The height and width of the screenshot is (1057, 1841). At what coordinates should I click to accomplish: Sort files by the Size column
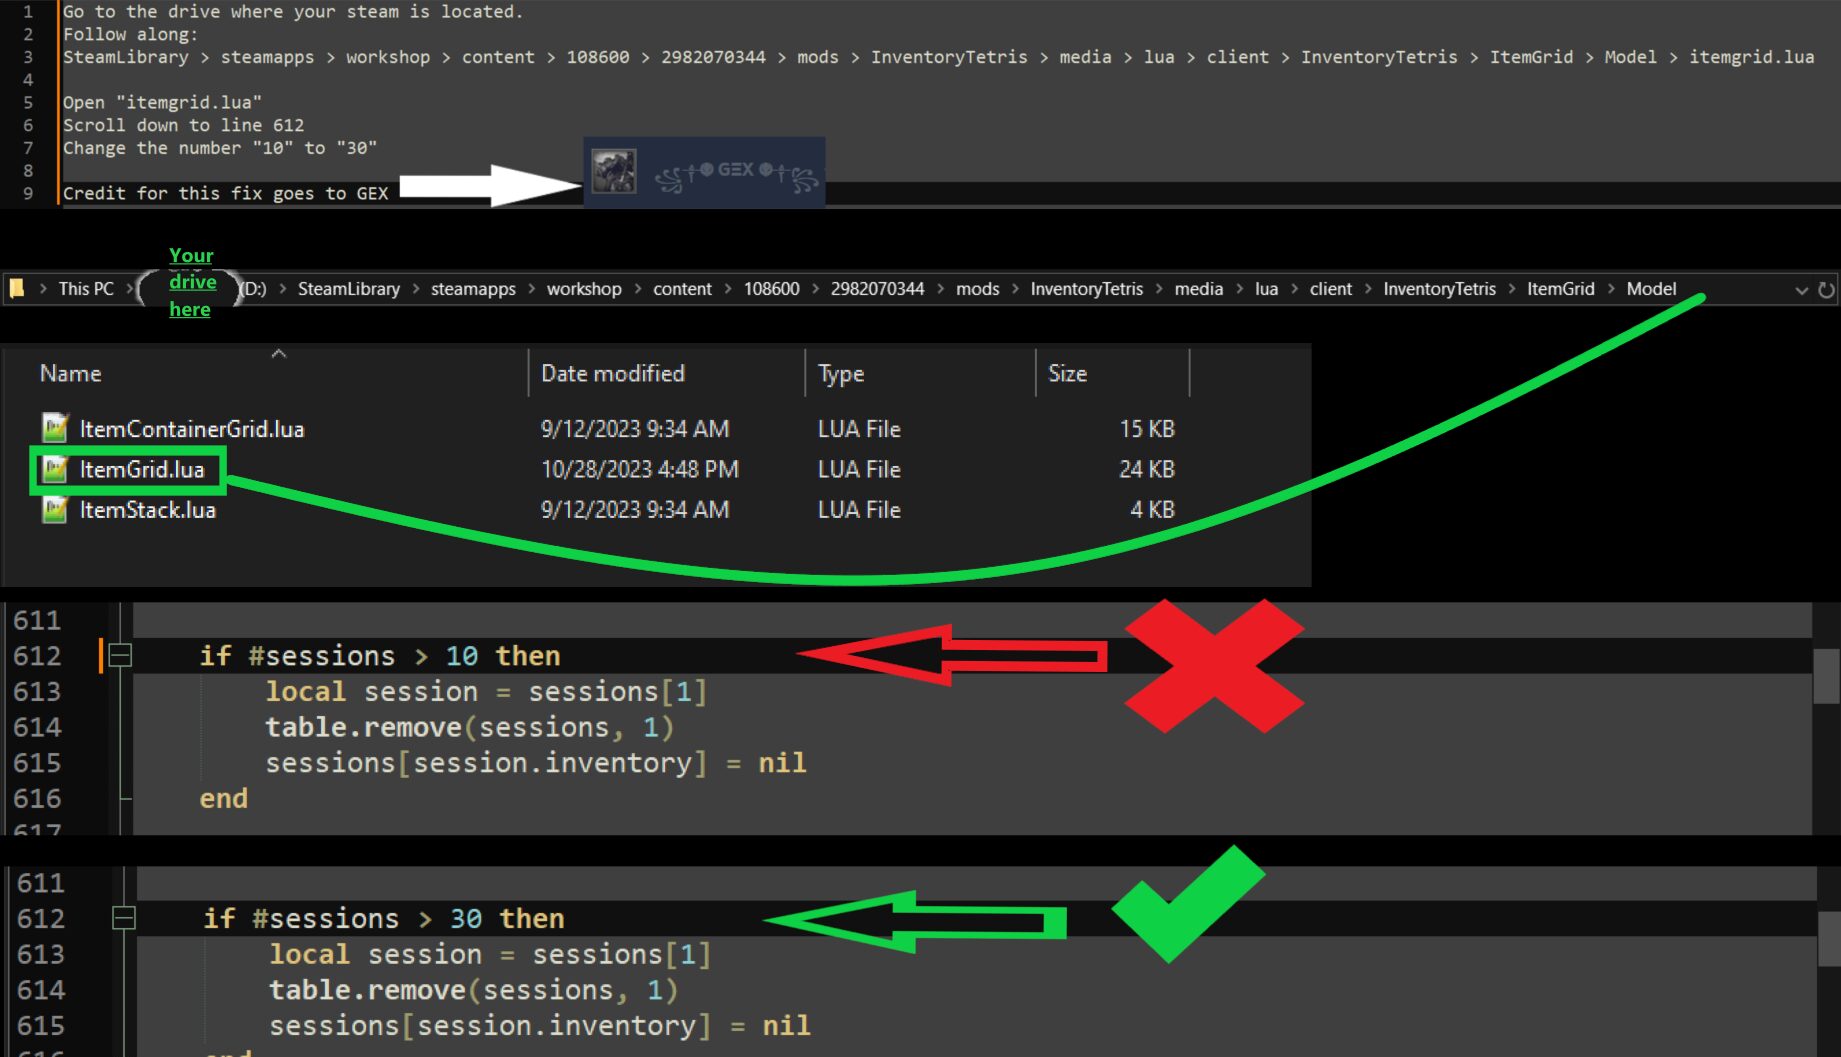pyautogui.click(x=1067, y=373)
